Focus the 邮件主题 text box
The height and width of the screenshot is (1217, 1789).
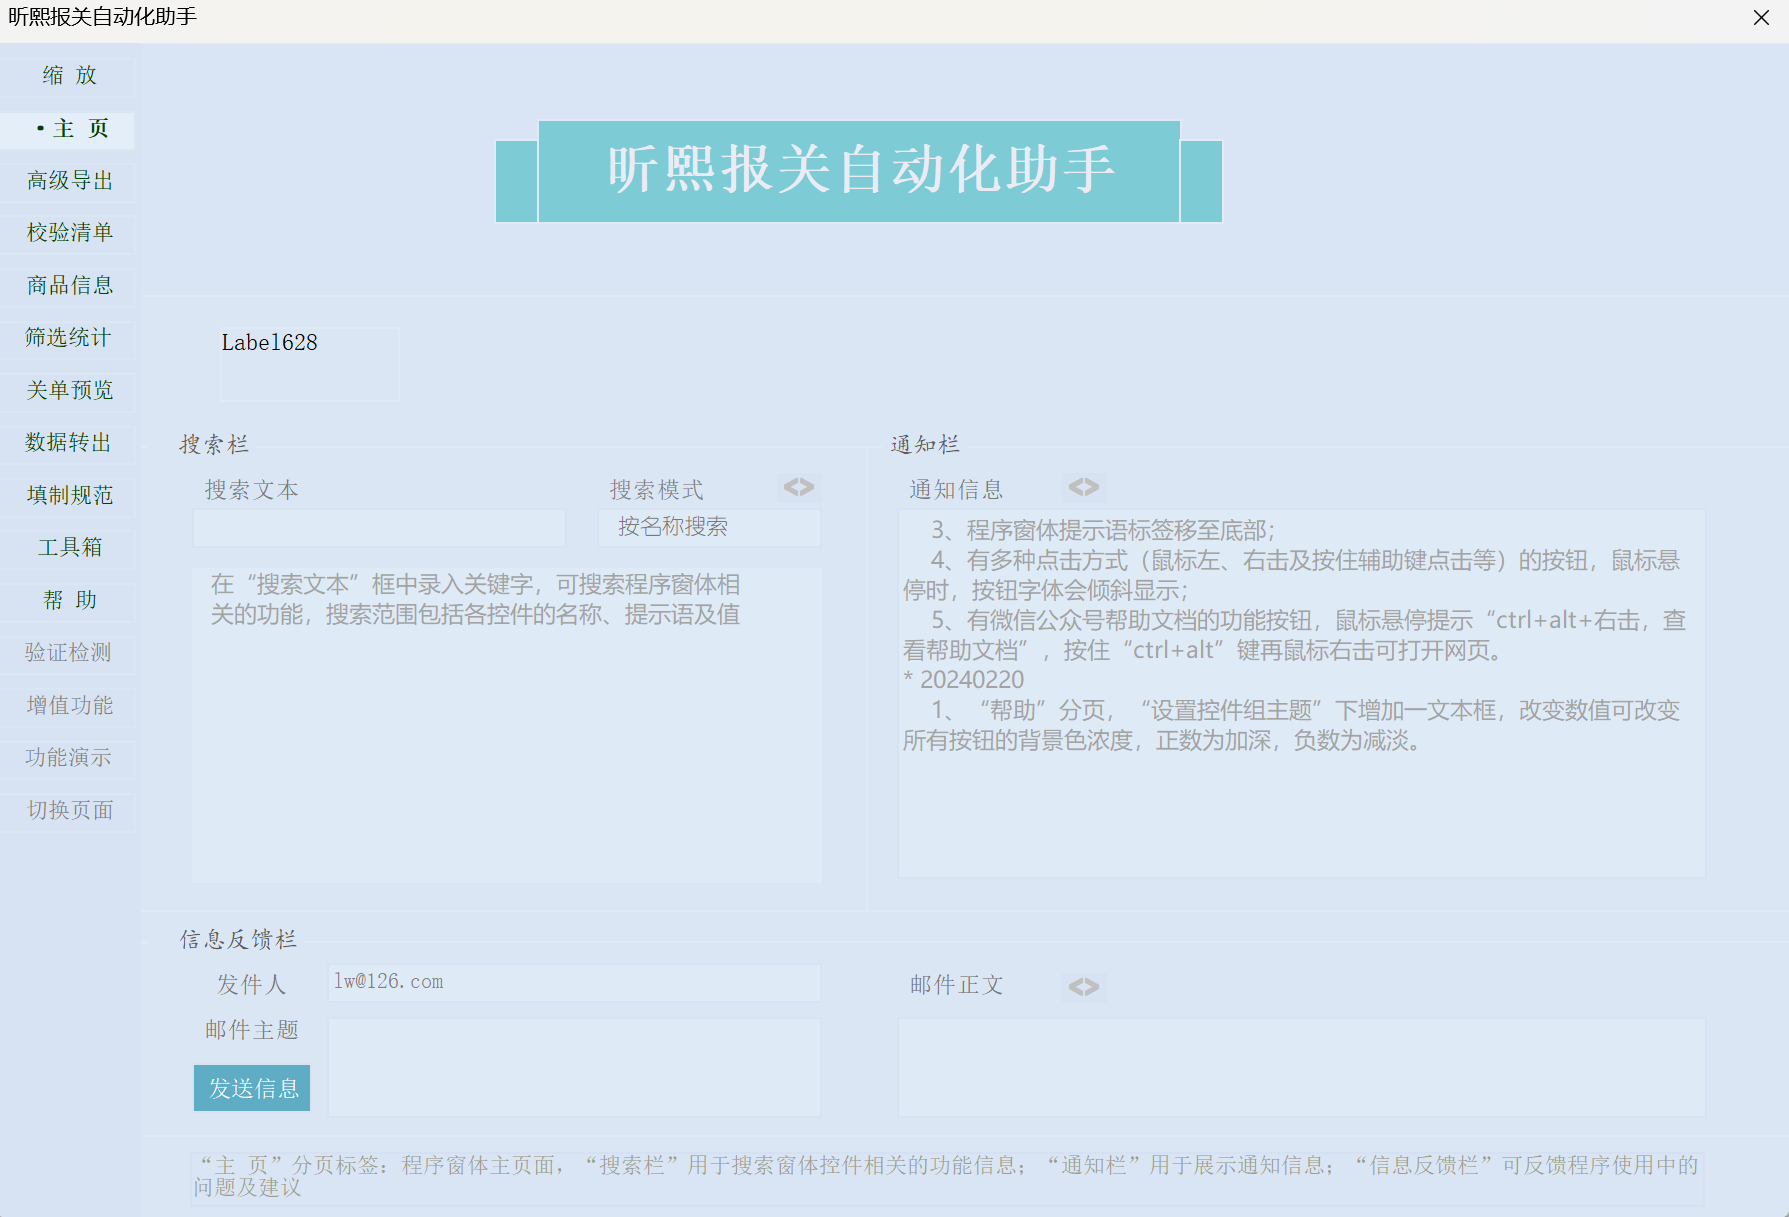click(574, 1067)
